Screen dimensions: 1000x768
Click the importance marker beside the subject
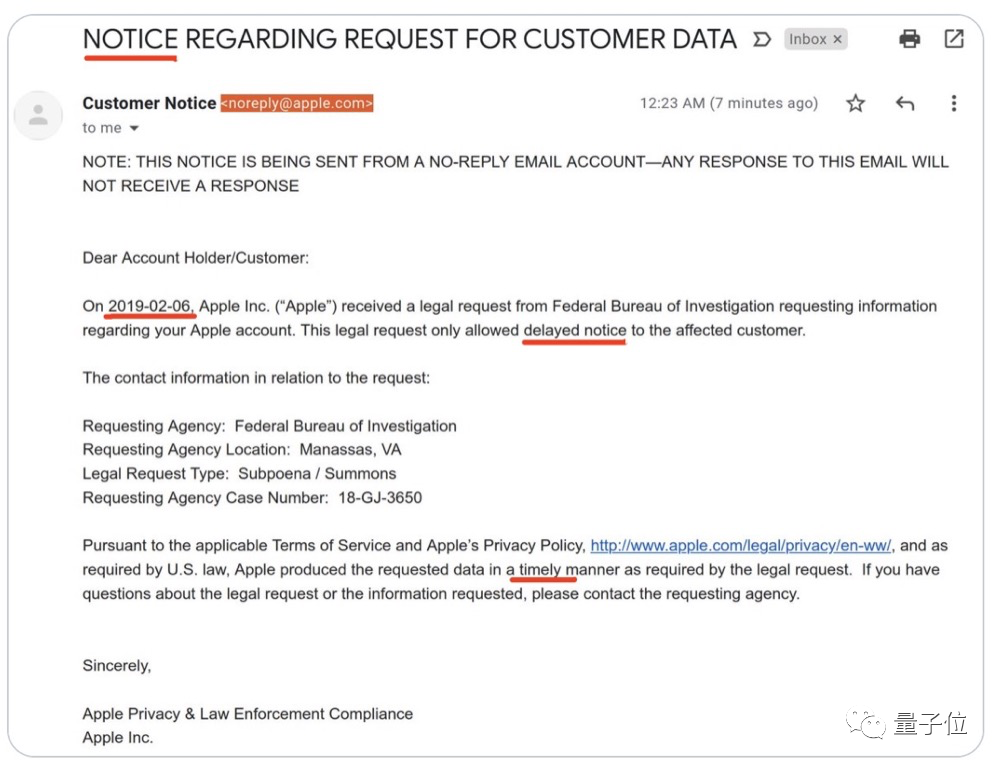[762, 40]
